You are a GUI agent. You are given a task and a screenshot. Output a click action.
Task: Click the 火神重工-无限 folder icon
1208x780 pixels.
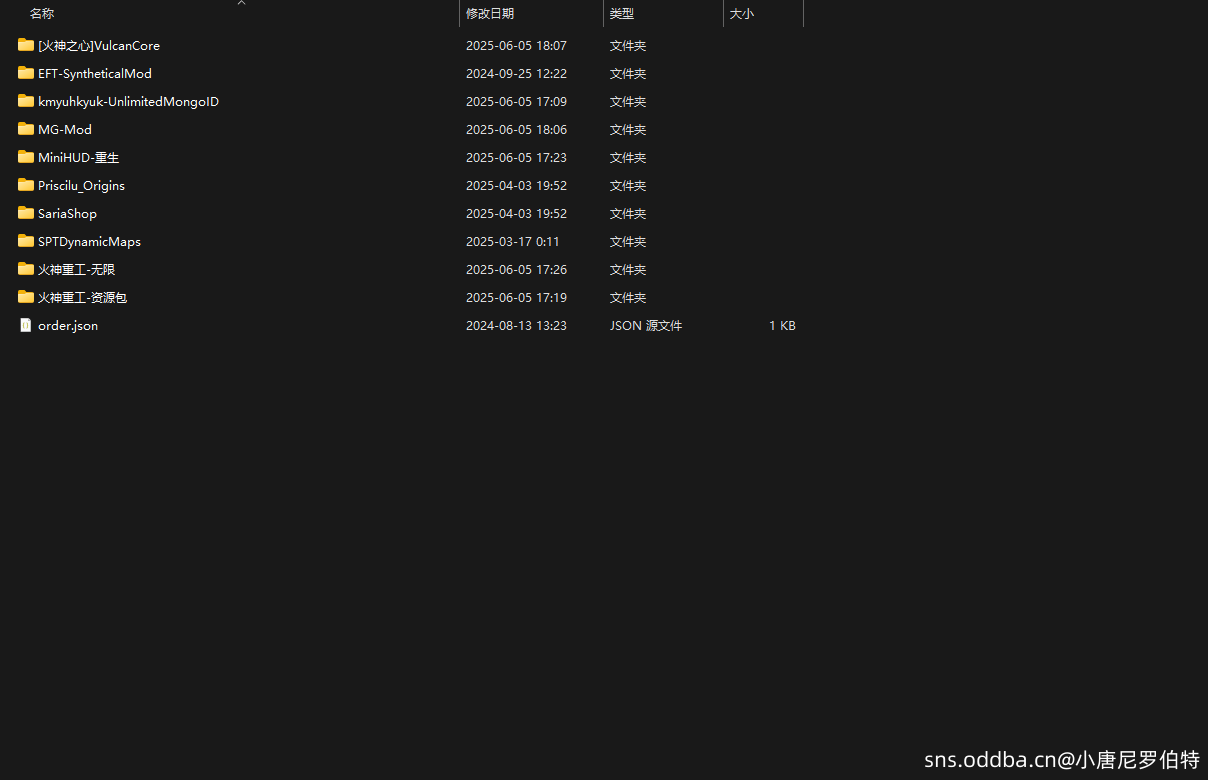coord(26,269)
